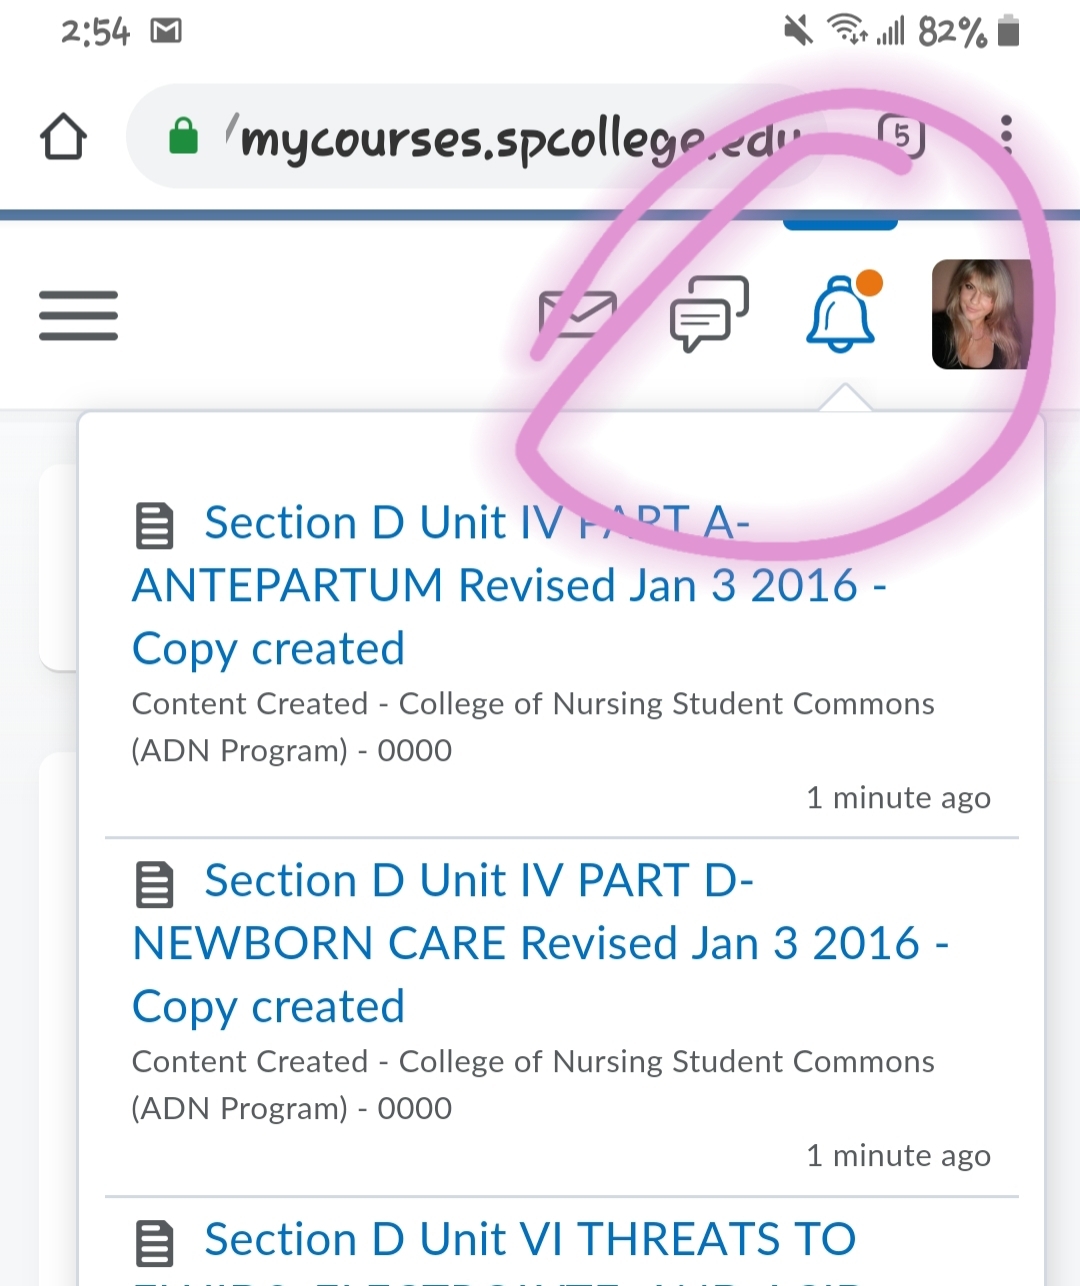
Task: Open the browser tab switcher showing 5
Action: [x=901, y=136]
